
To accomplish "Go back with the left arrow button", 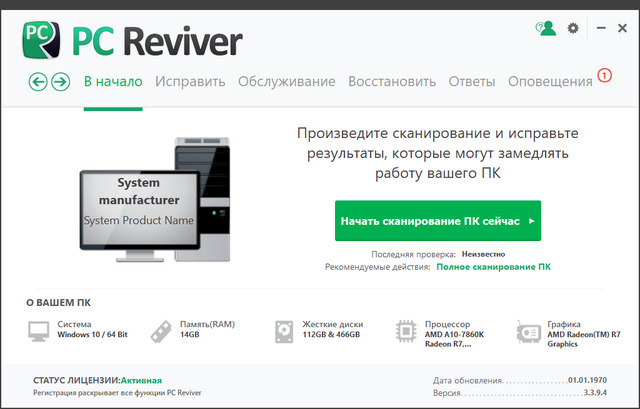I will 38,82.
